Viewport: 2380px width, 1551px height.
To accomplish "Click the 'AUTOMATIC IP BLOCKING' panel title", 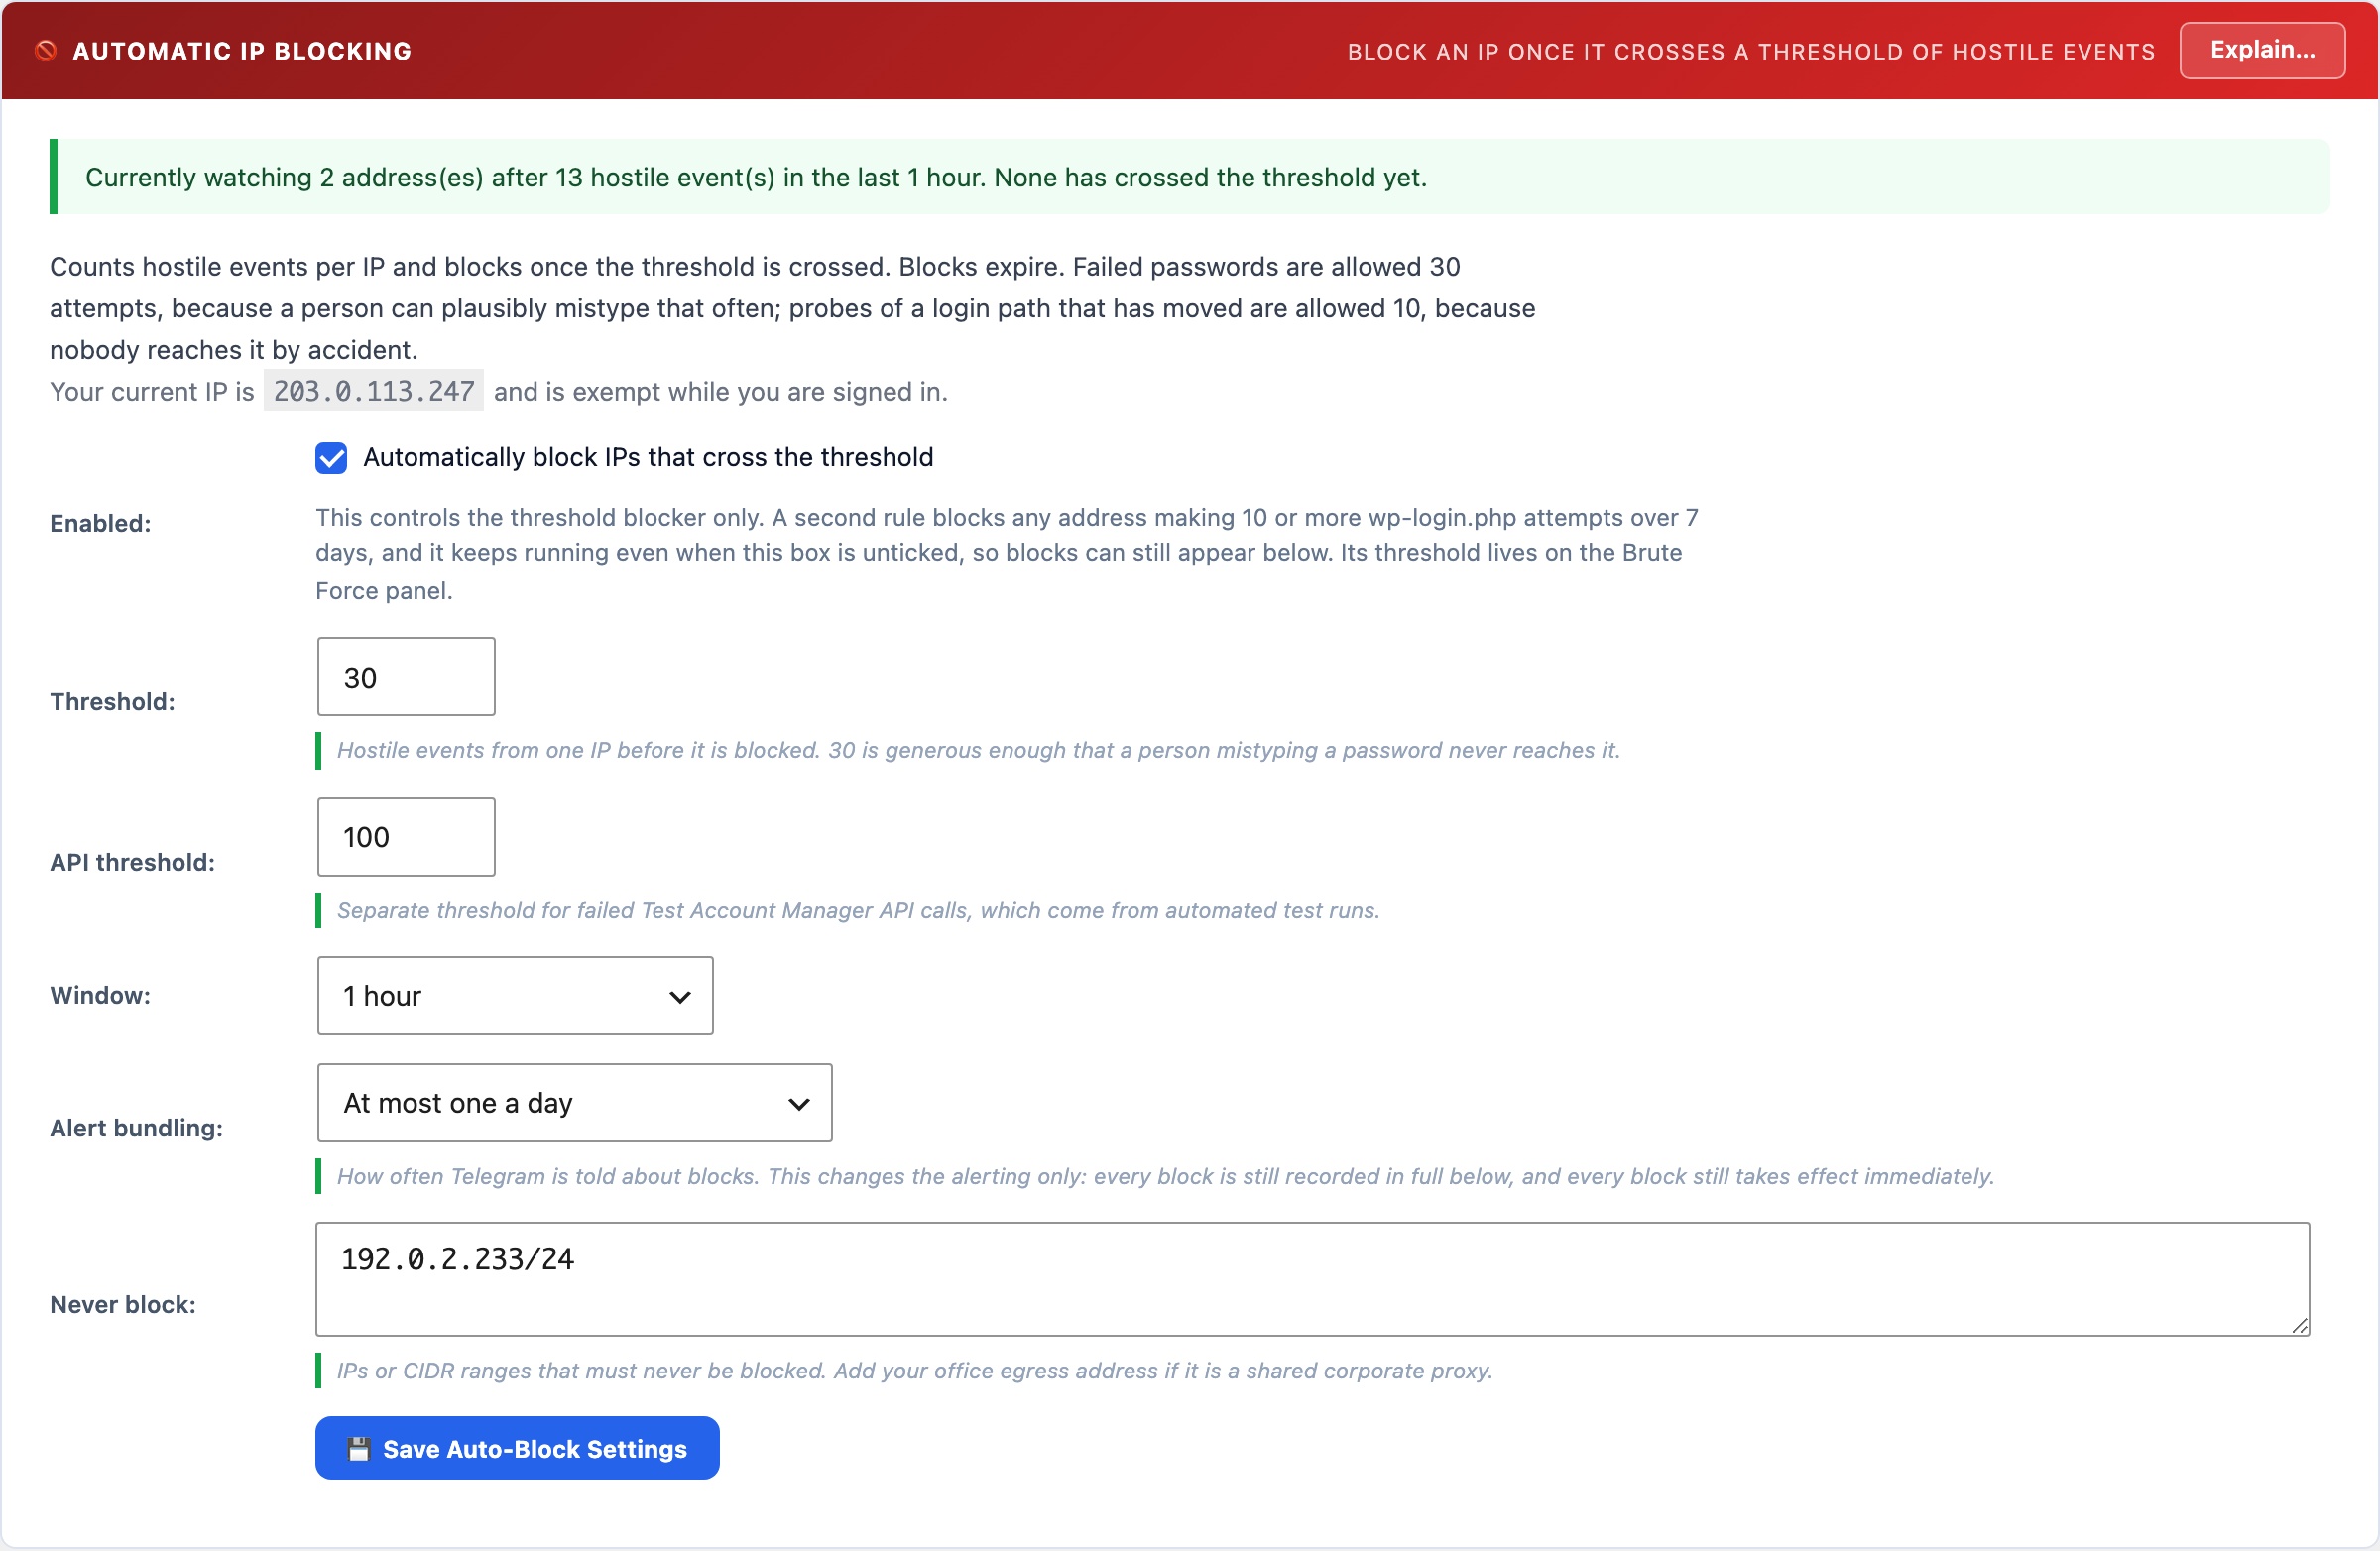I will (242, 51).
